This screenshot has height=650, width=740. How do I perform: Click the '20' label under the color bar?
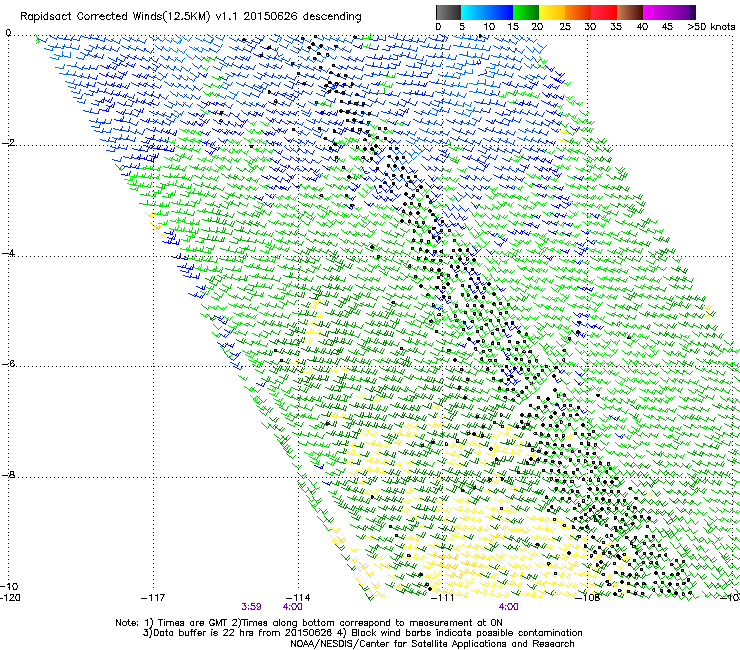537,27
